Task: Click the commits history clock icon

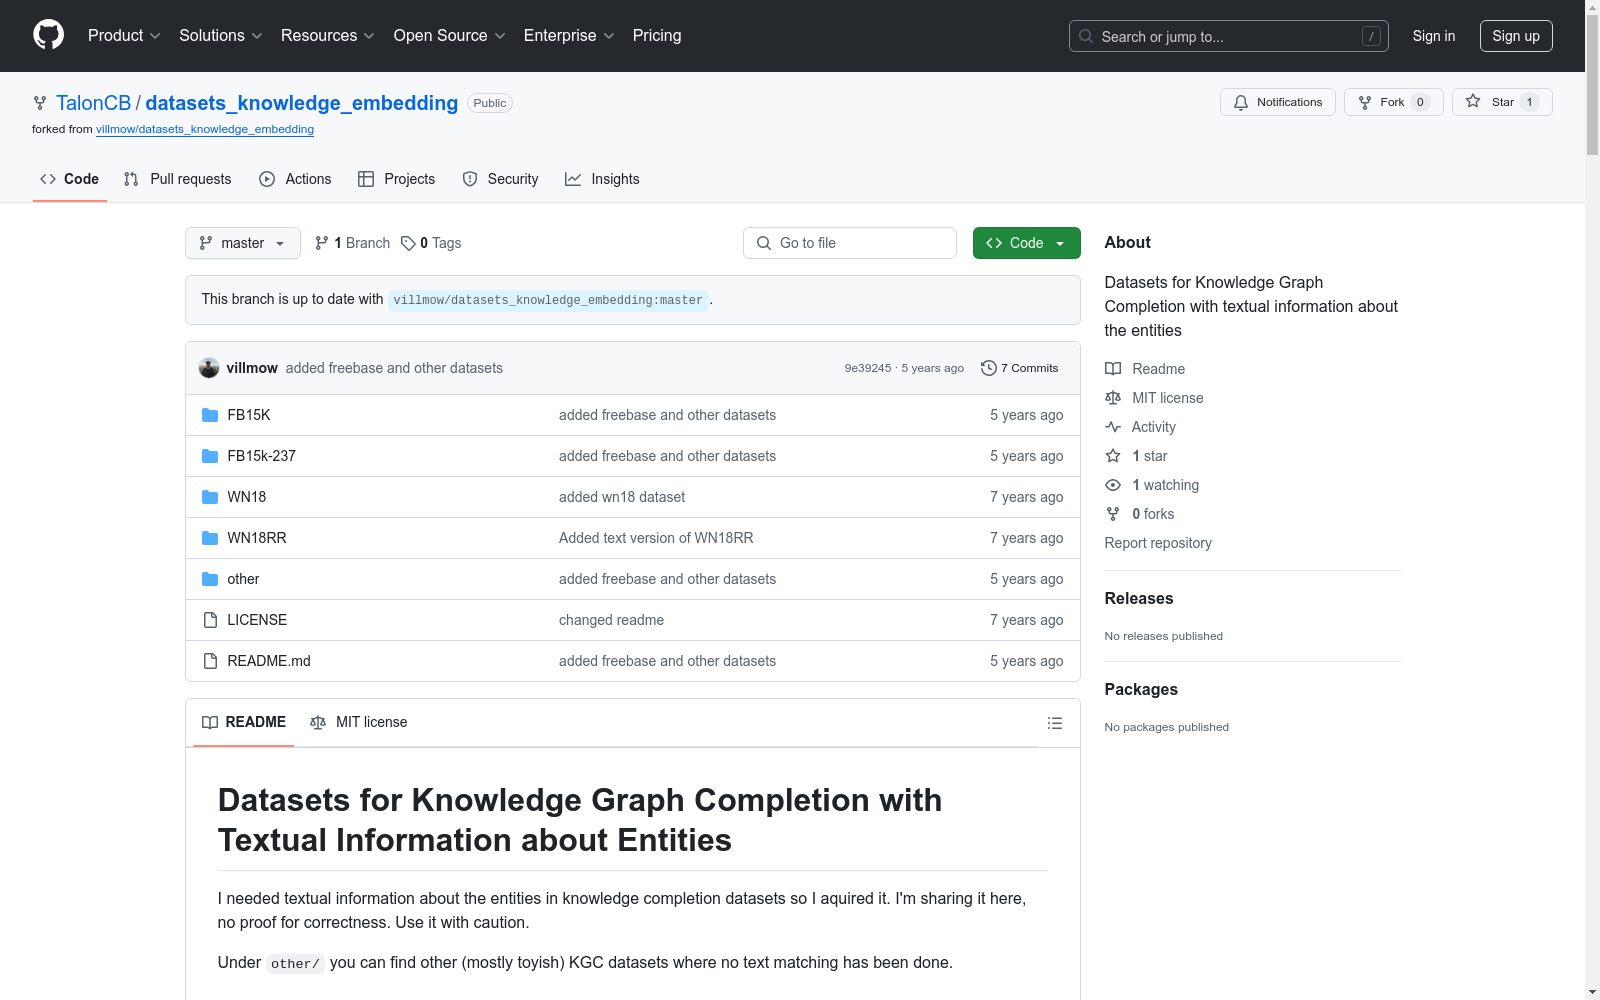Action: tap(989, 368)
